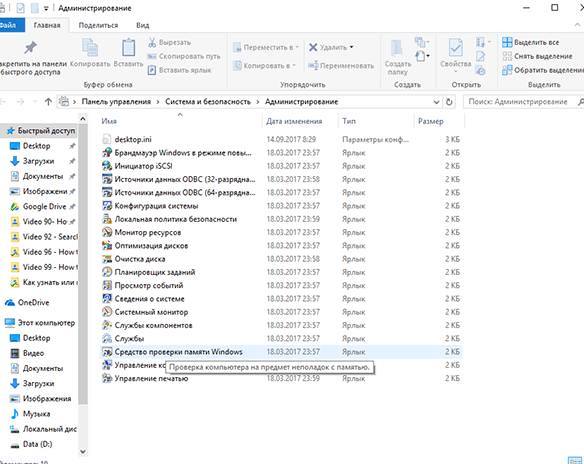The image size is (584, 464).
Task: Open Quick Access Toolbar customize dropdown
Action: 46,8
